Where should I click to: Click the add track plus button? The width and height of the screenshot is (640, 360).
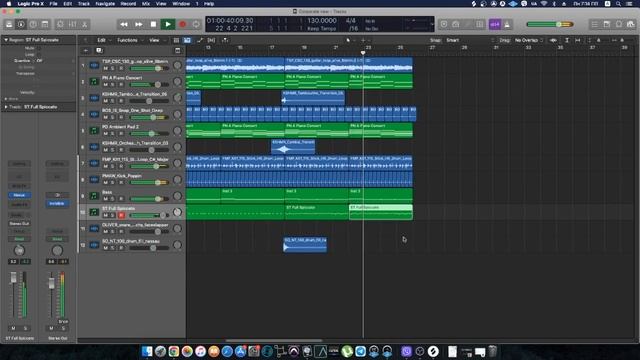(x=86, y=51)
